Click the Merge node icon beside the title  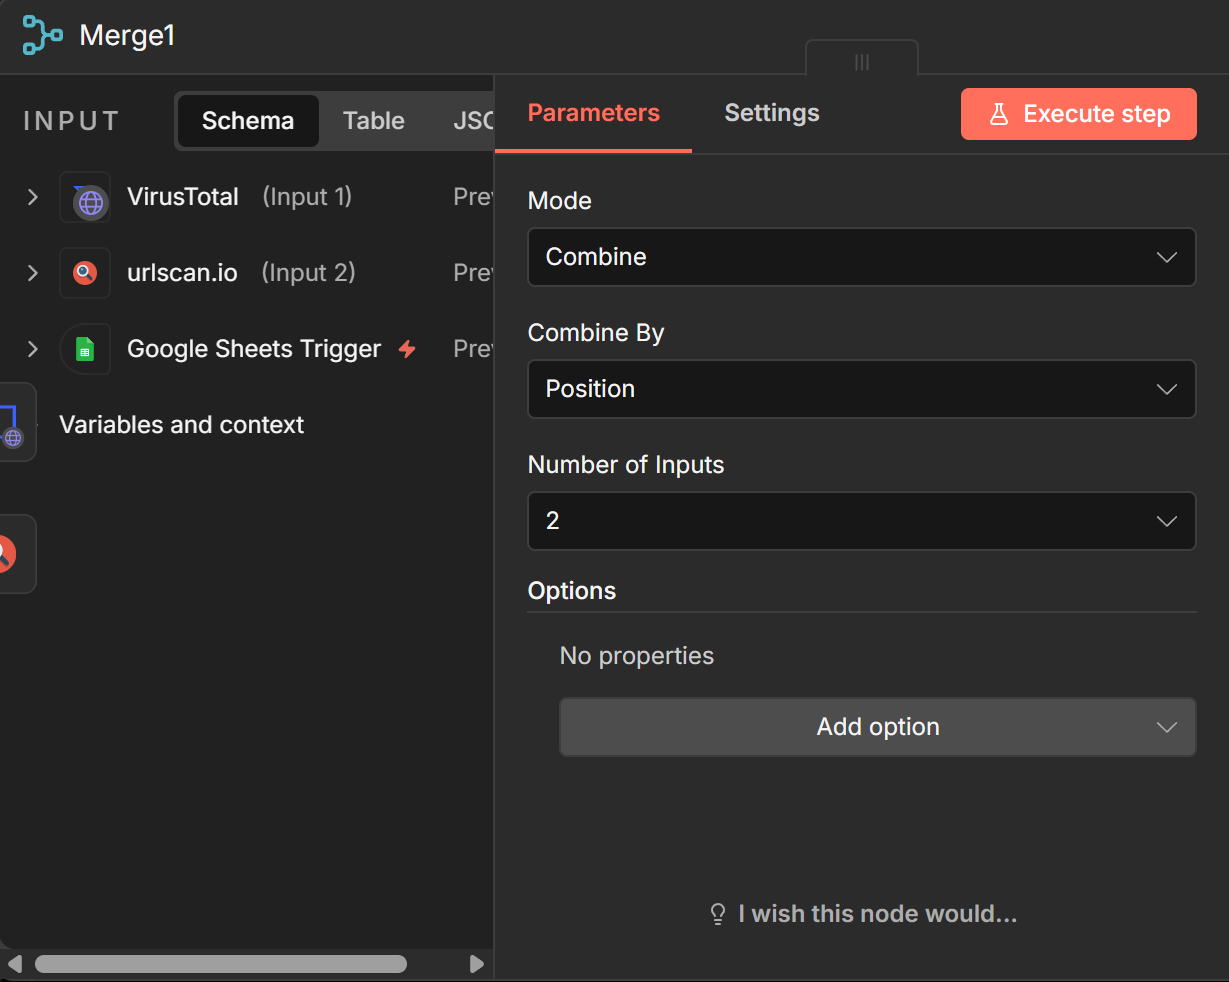pyautogui.click(x=42, y=35)
